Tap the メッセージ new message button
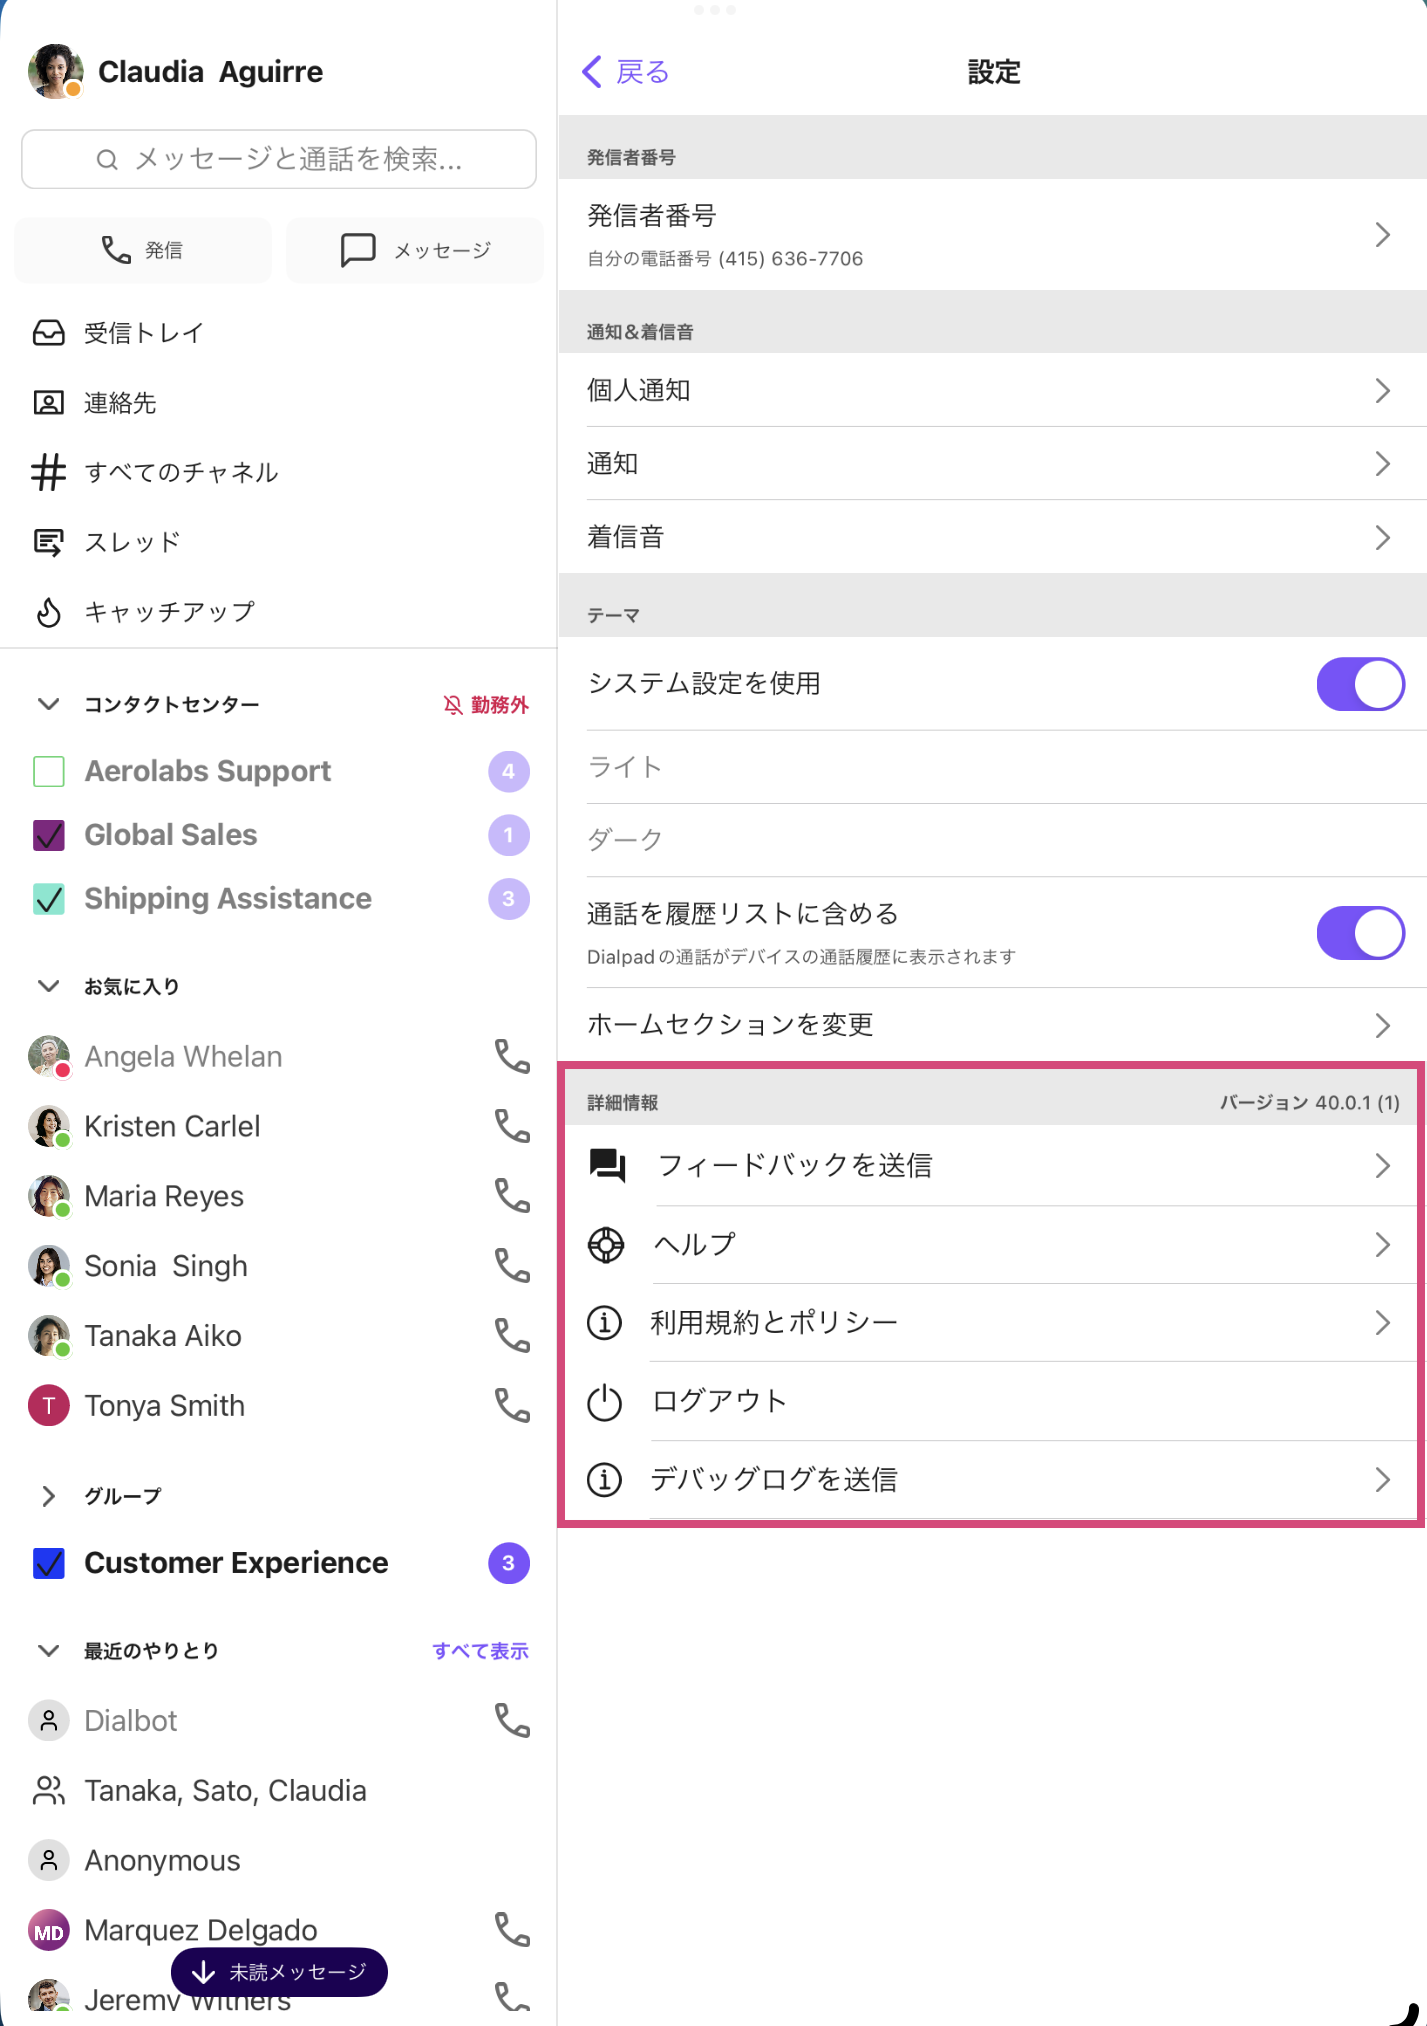 click(415, 250)
